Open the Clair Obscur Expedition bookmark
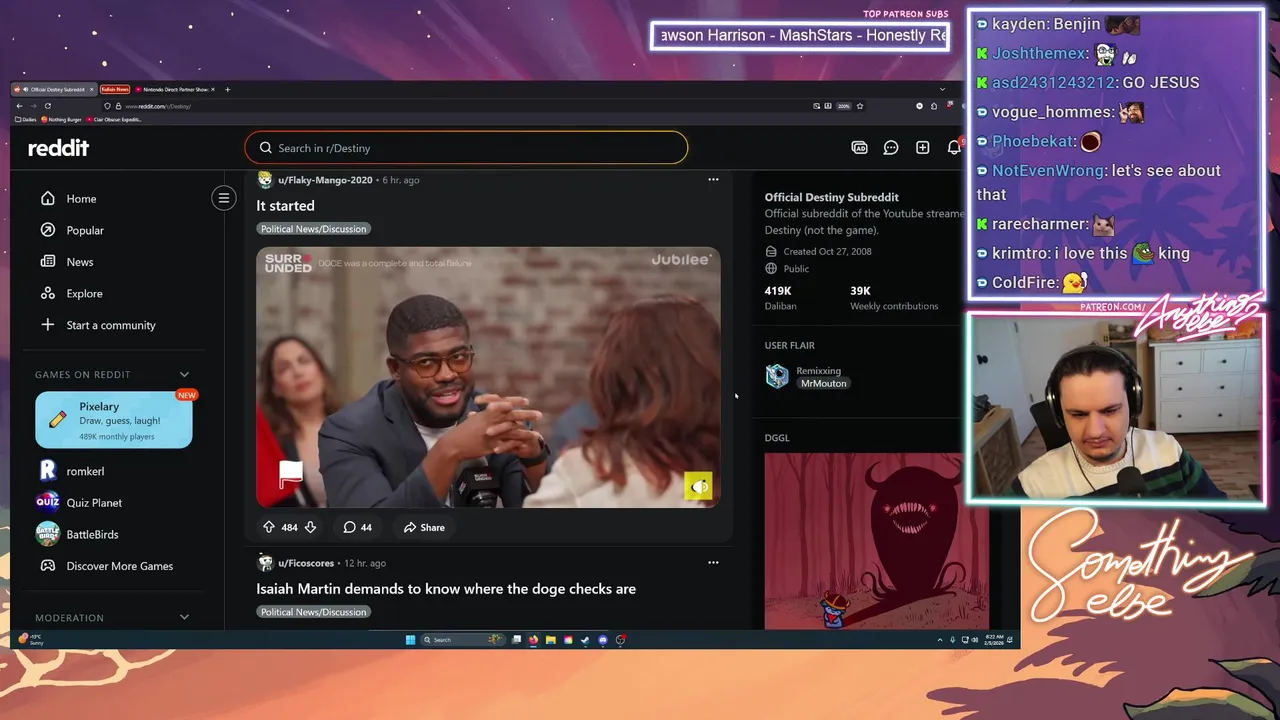This screenshot has width=1280, height=720. 114,119
